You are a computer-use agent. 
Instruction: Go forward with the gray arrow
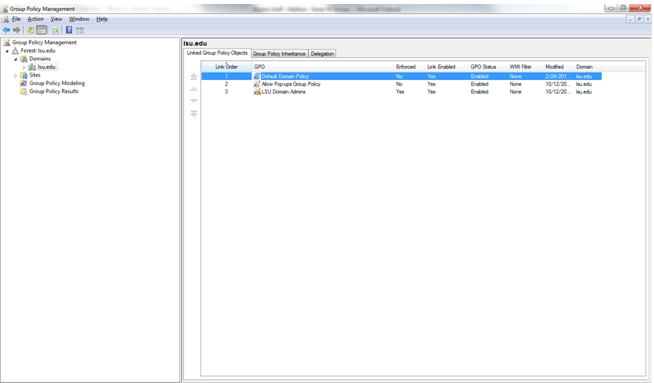pyautogui.click(x=17, y=30)
